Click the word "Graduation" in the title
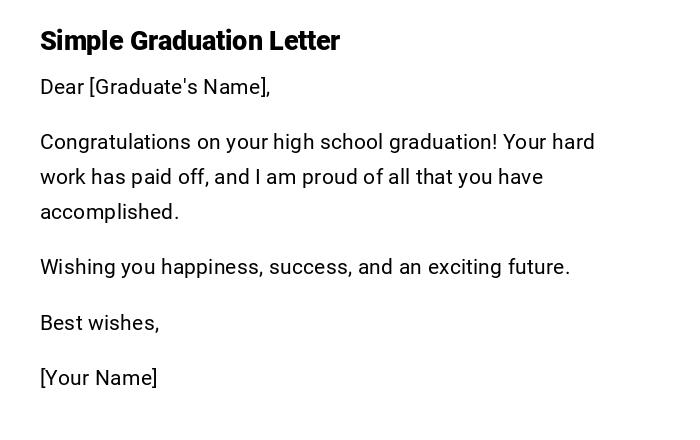Screen dimensions: 700x440 [196, 41]
